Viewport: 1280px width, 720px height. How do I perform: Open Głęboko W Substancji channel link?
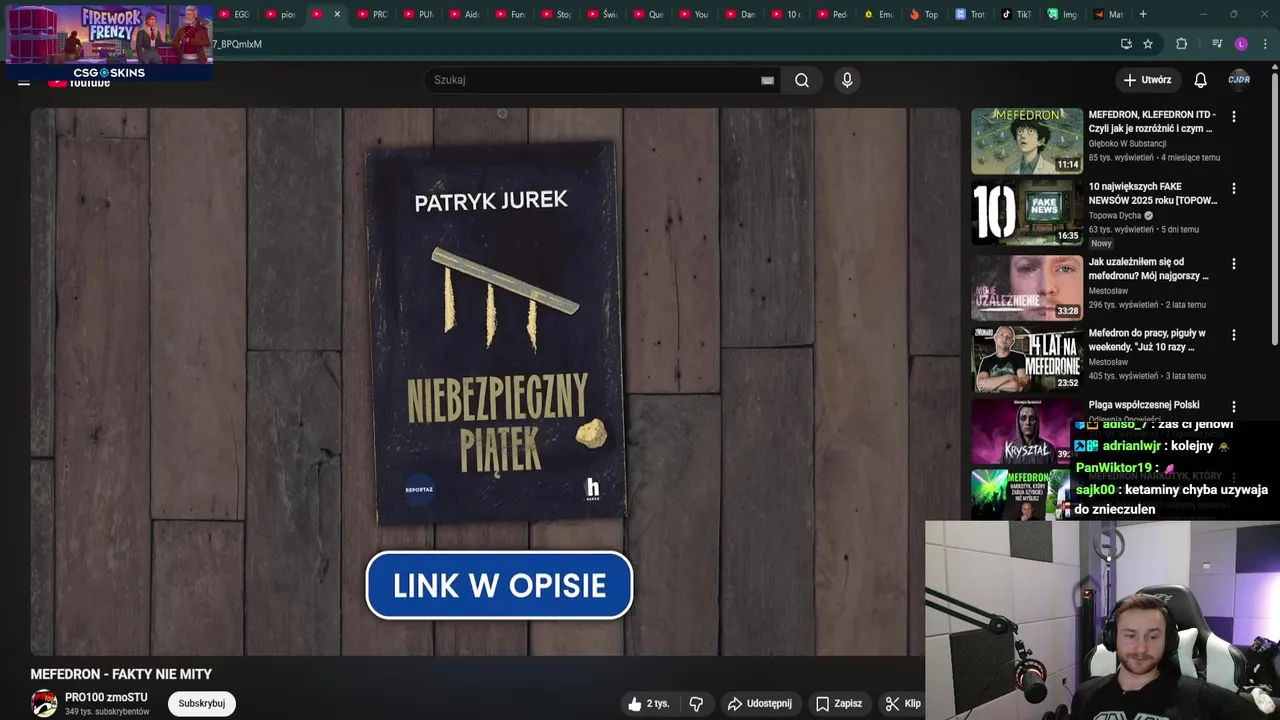[1127, 144]
